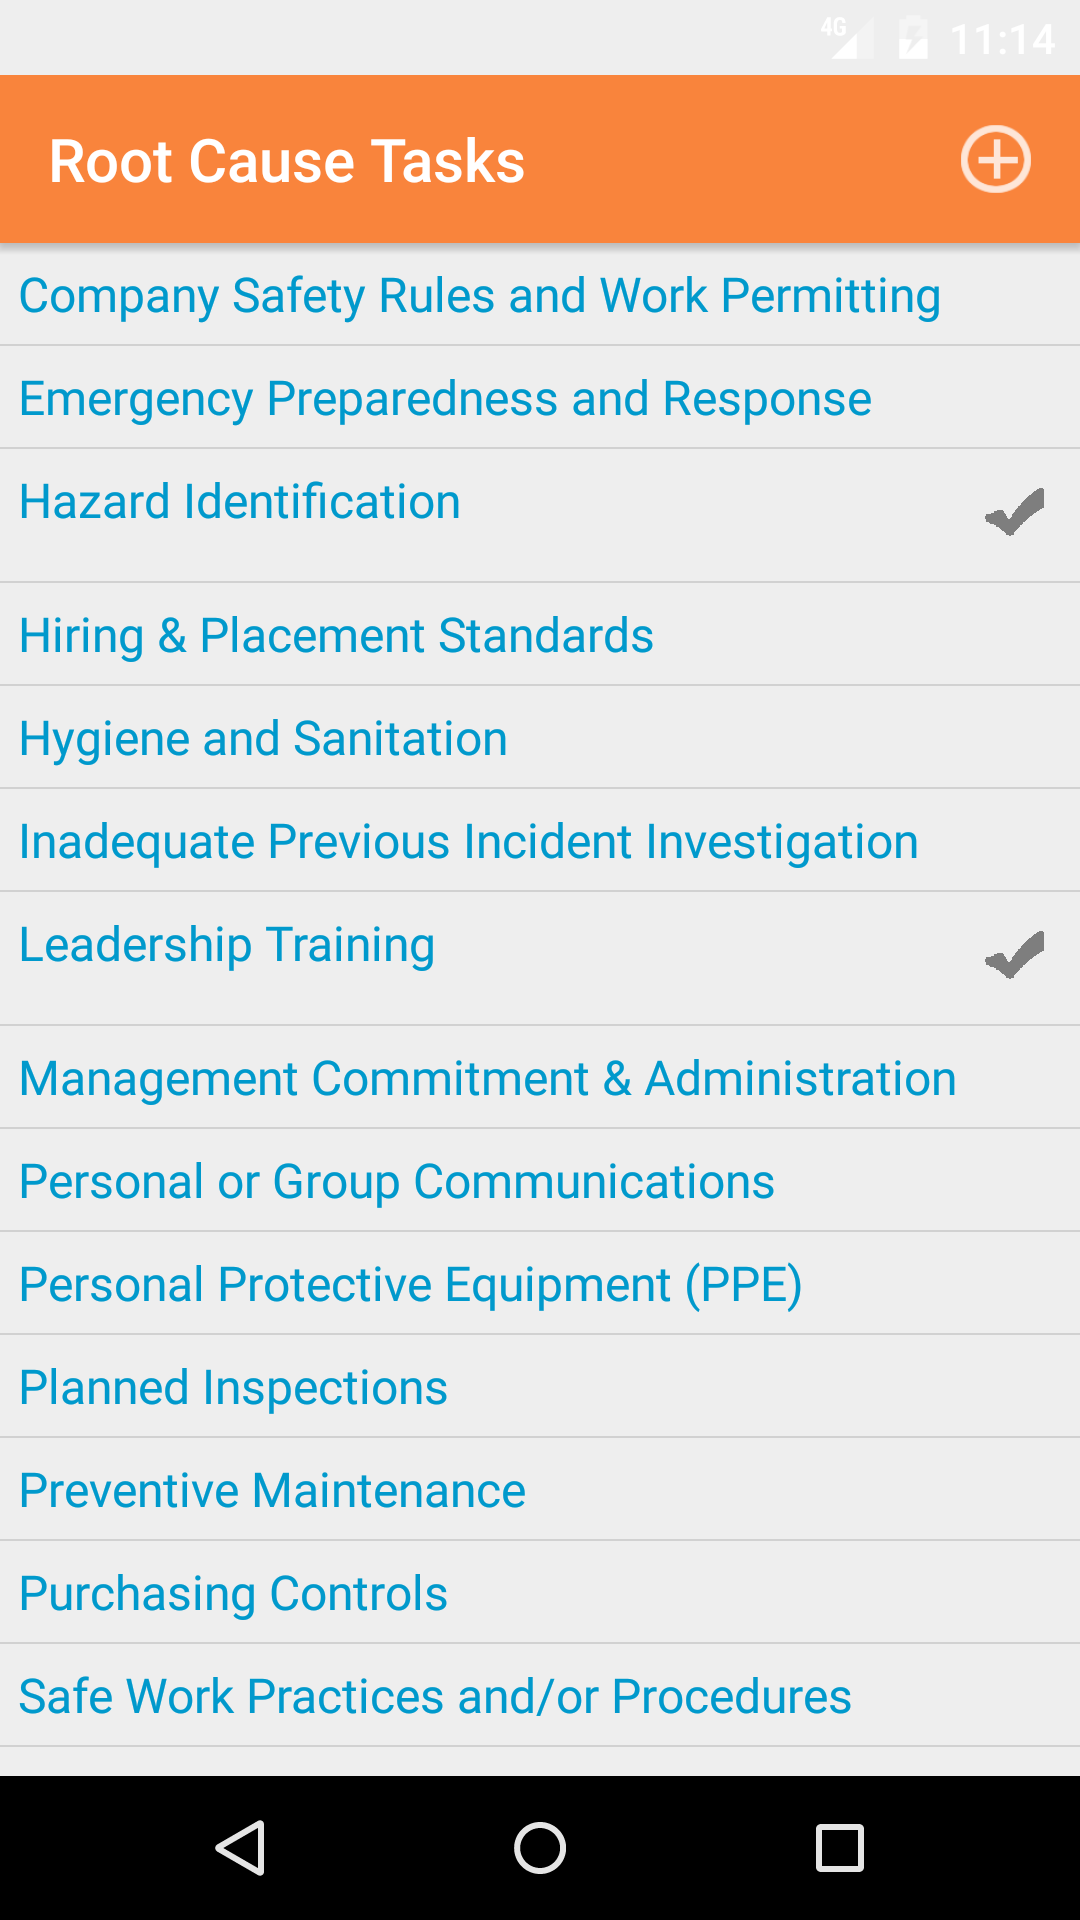
Task: Select Planned Inspections entry
Action: coord(233,1388)
